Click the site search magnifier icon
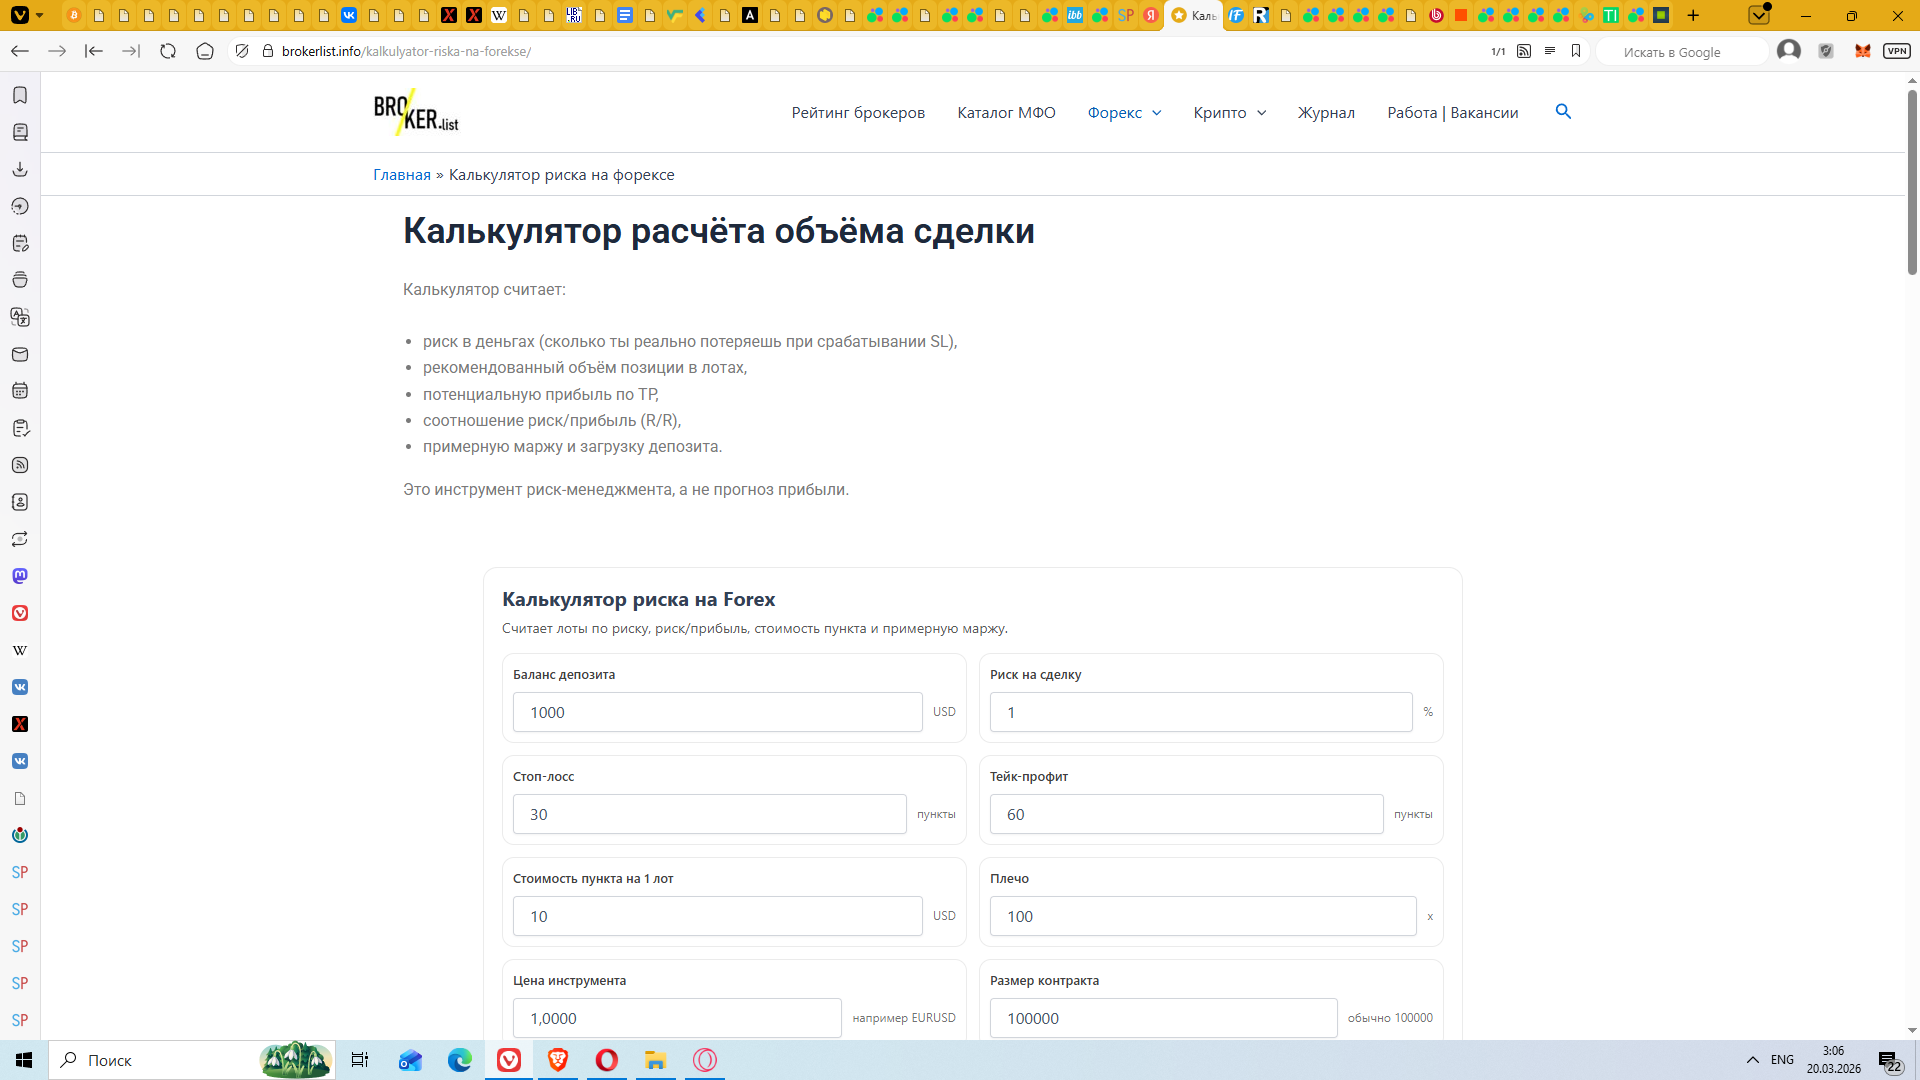Image resolution: width=1920 pixels, height=1080 pixels. click(1563, 112)
